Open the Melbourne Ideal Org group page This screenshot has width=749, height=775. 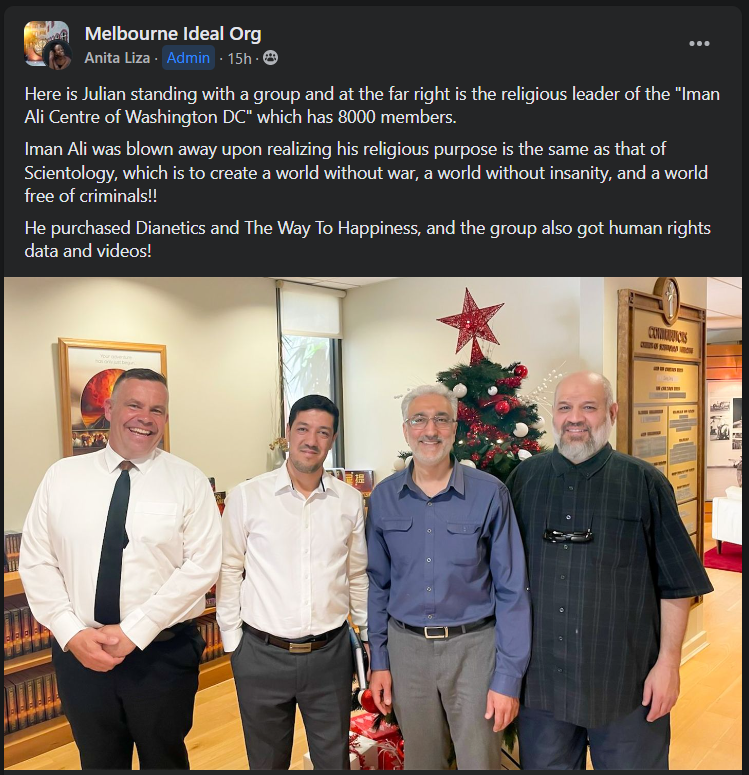point(173,34)
